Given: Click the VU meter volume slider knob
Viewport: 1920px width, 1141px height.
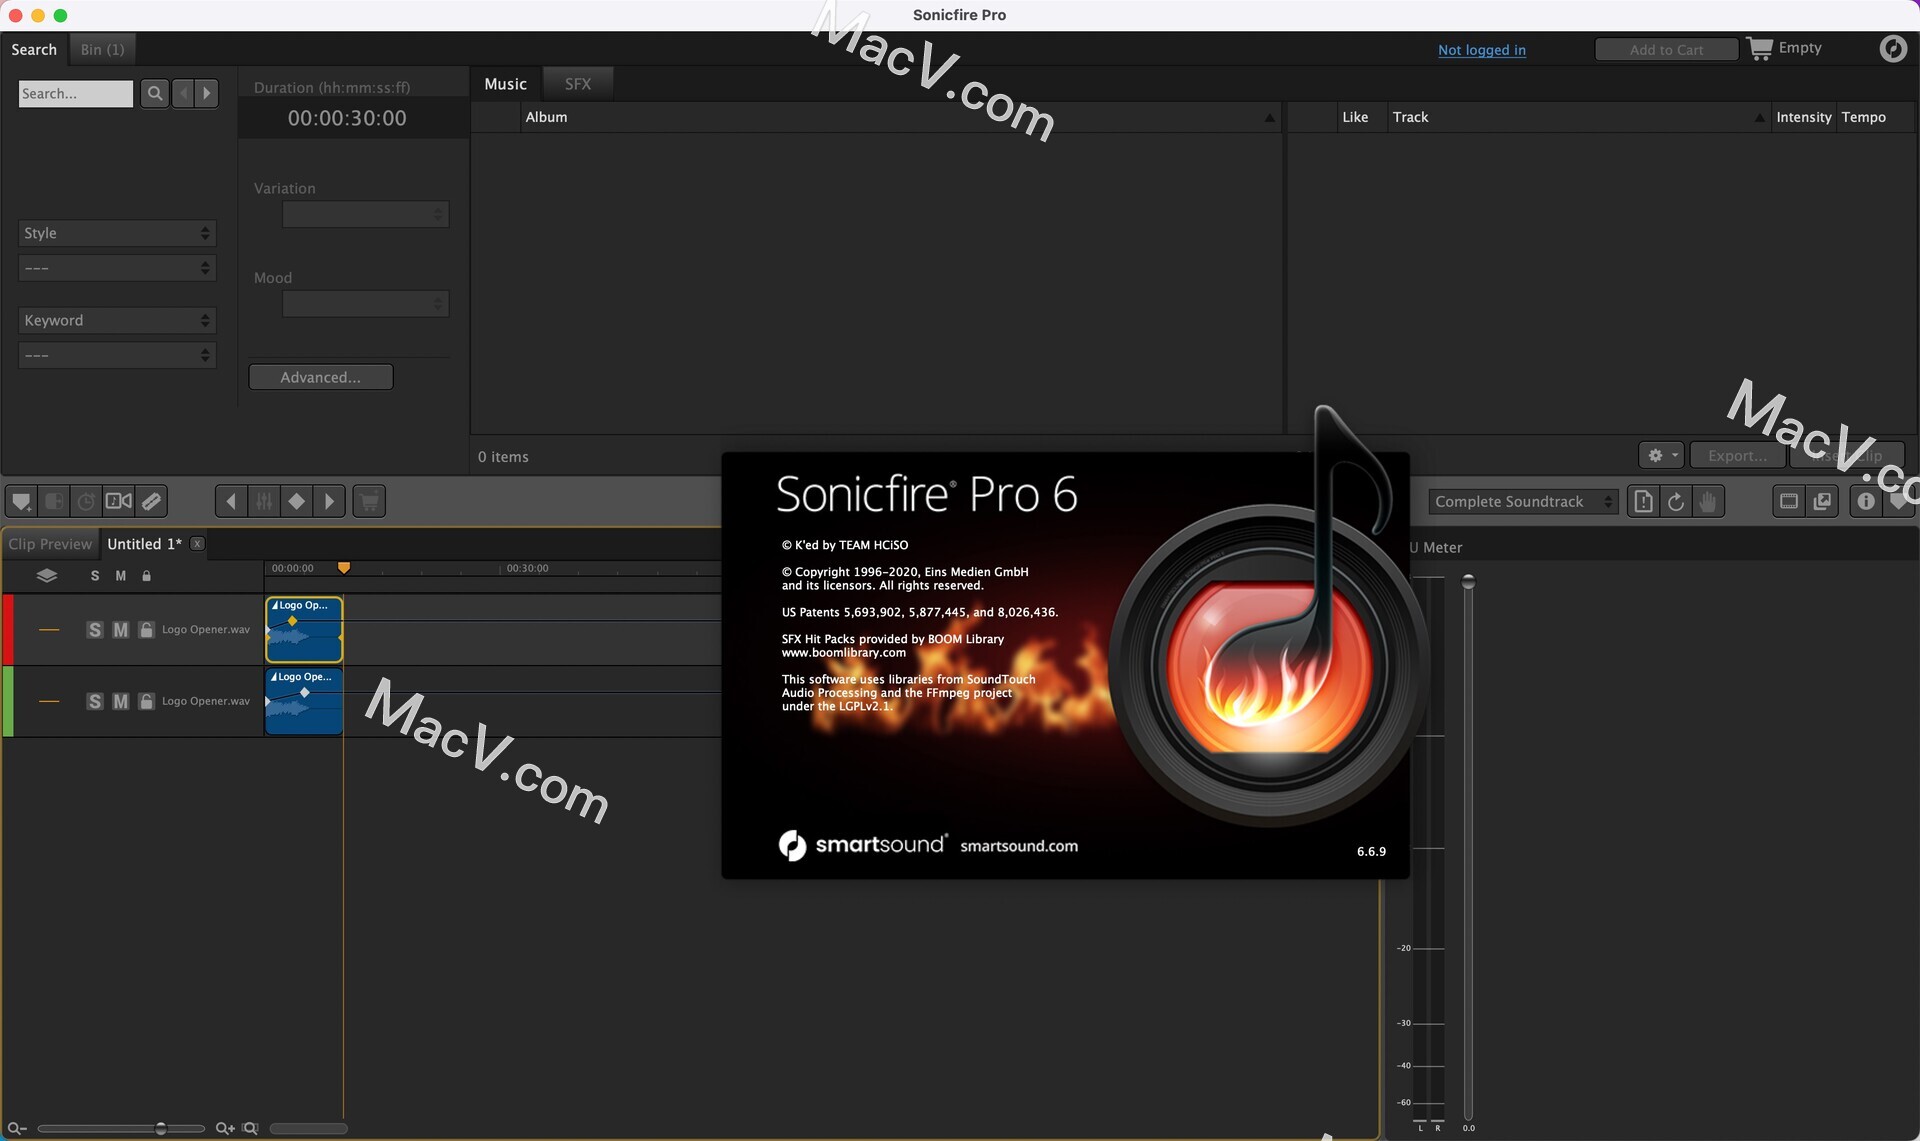Looking at the screenshot, I should (1468, 581).
